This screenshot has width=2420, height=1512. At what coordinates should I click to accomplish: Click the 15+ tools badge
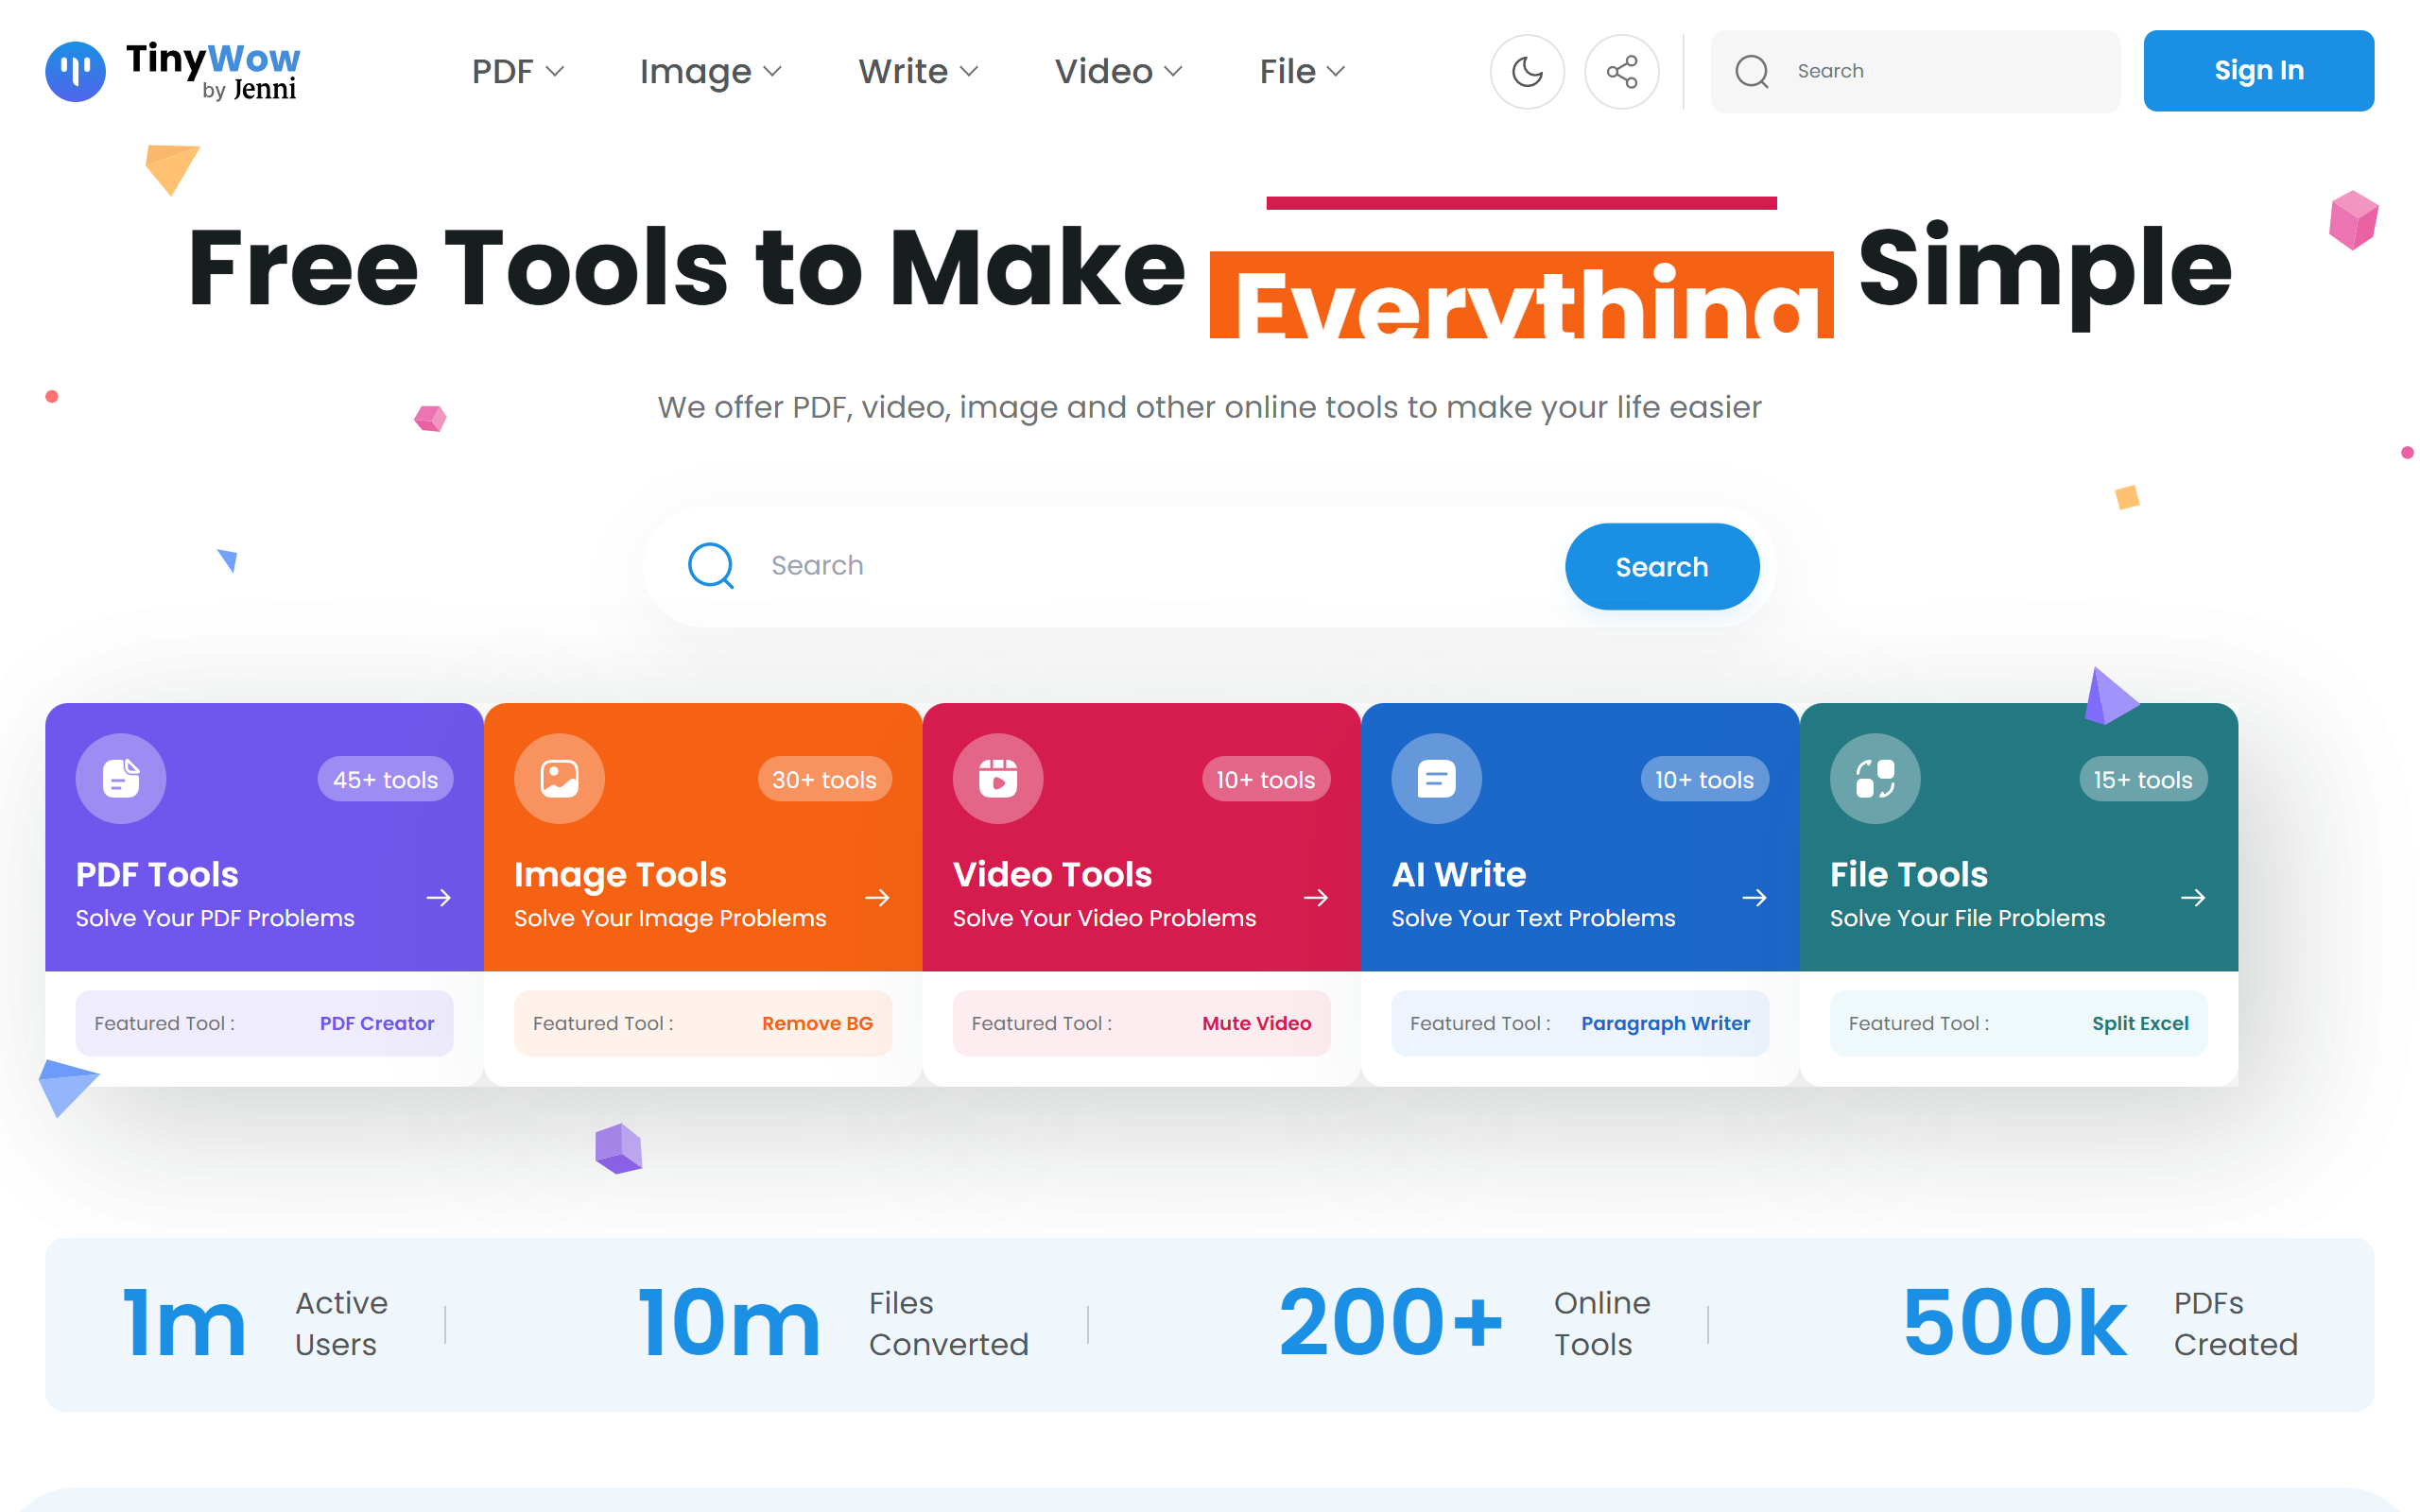point(2143,779)
